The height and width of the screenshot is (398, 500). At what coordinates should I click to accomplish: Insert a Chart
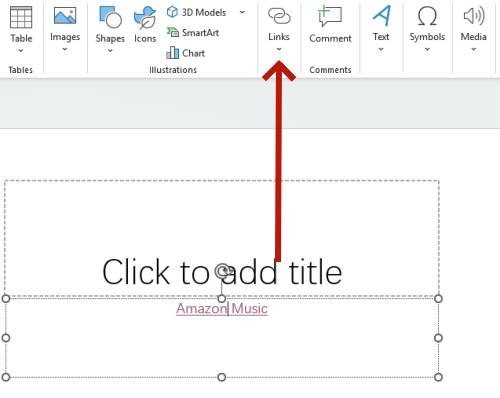click(185, 53)
